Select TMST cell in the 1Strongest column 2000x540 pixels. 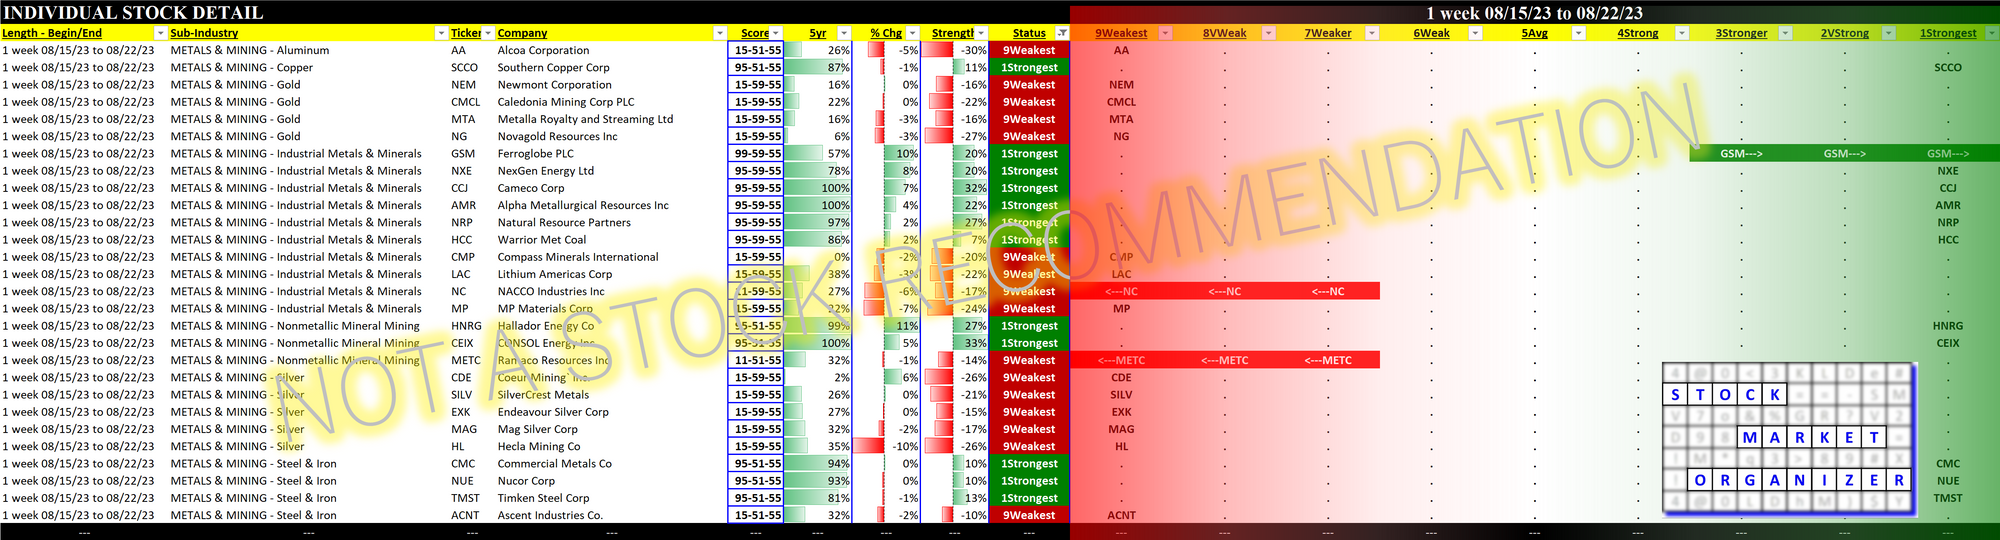pos(1948,498)
